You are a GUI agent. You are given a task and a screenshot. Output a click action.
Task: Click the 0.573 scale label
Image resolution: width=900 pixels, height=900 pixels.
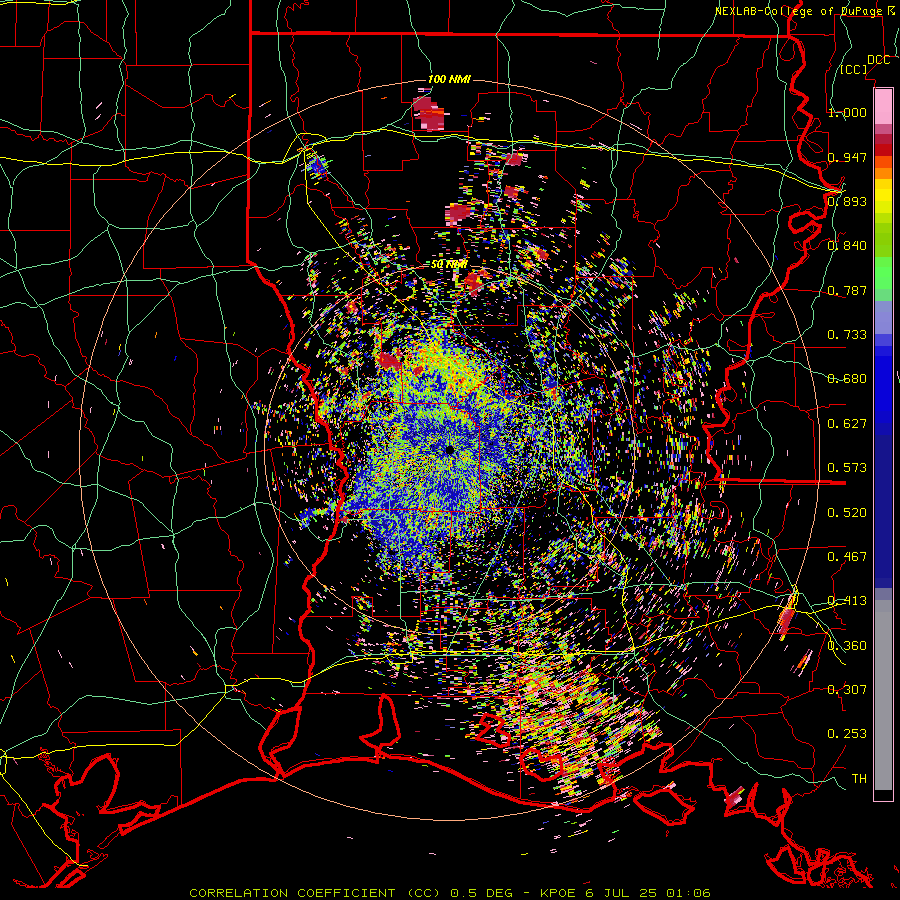pyautogui.click(x=847, y=468)
